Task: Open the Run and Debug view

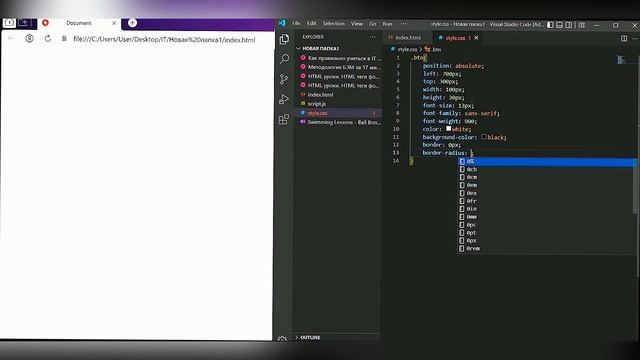Action: 284,99
